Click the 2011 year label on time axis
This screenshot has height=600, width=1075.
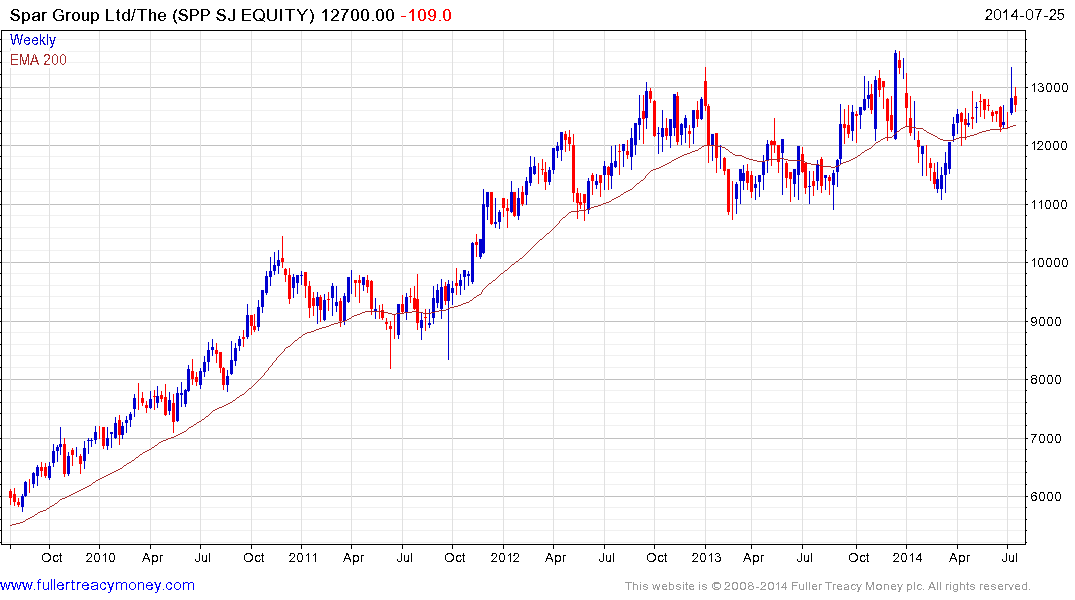point(302,557)
